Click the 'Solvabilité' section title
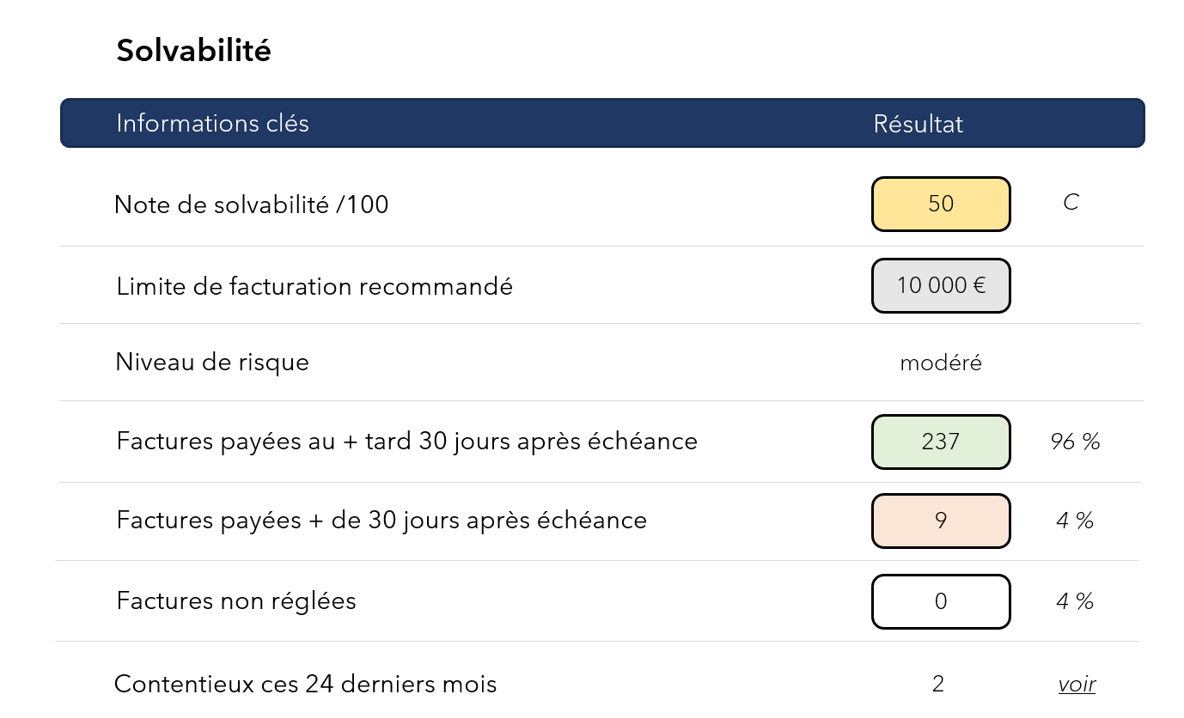This screenshot has height=718, width=1184. pyautogui.click(x=193, y=51)
